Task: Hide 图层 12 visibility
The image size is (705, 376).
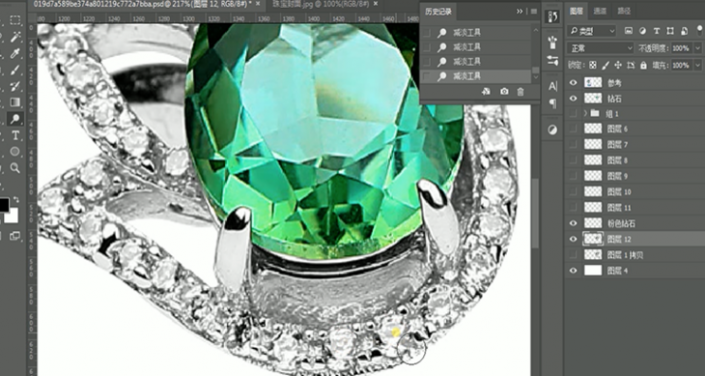Action: click(573, 239)
